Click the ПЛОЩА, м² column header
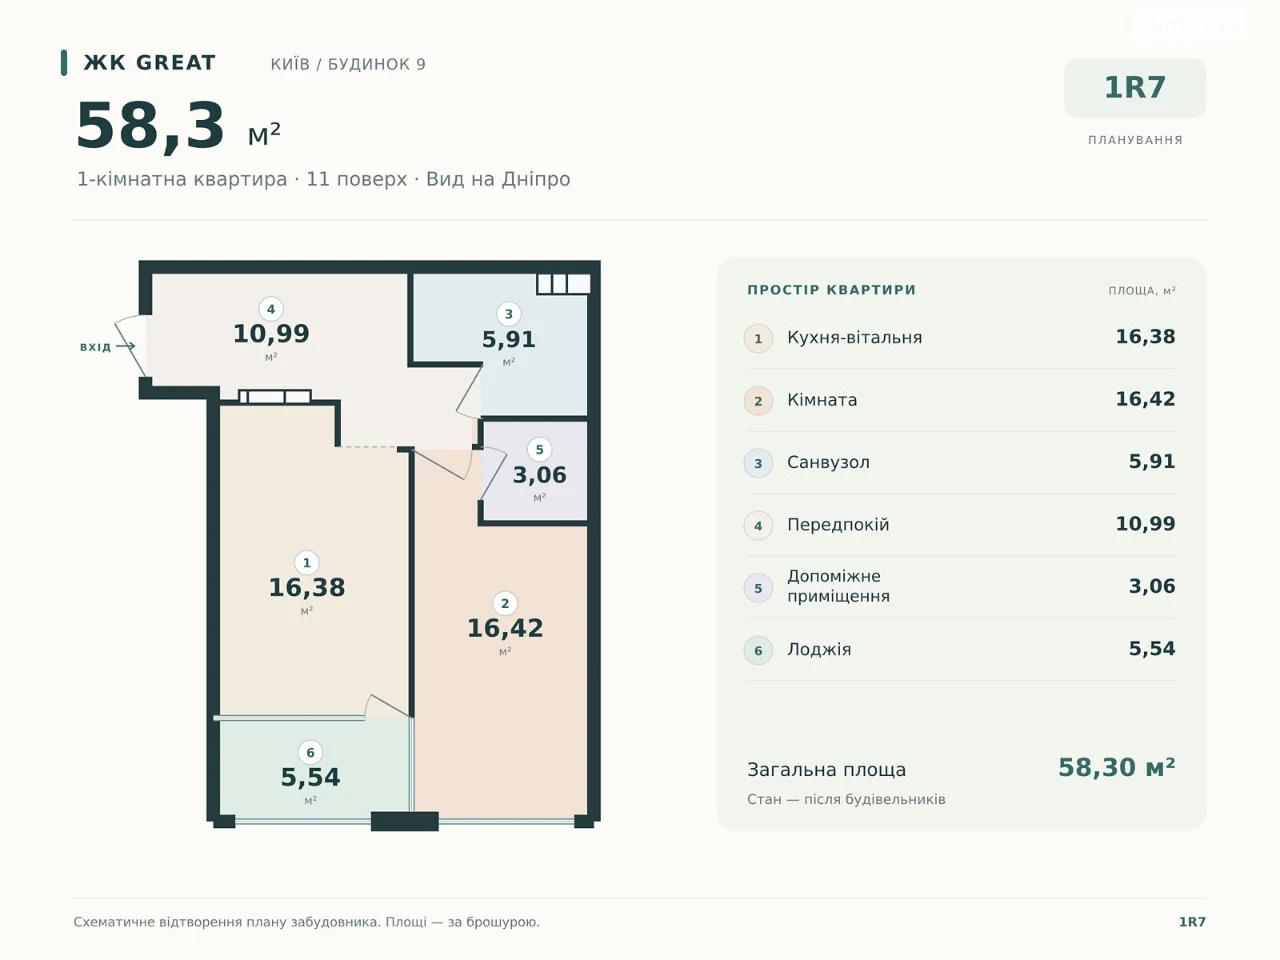 coord(1142,291)
